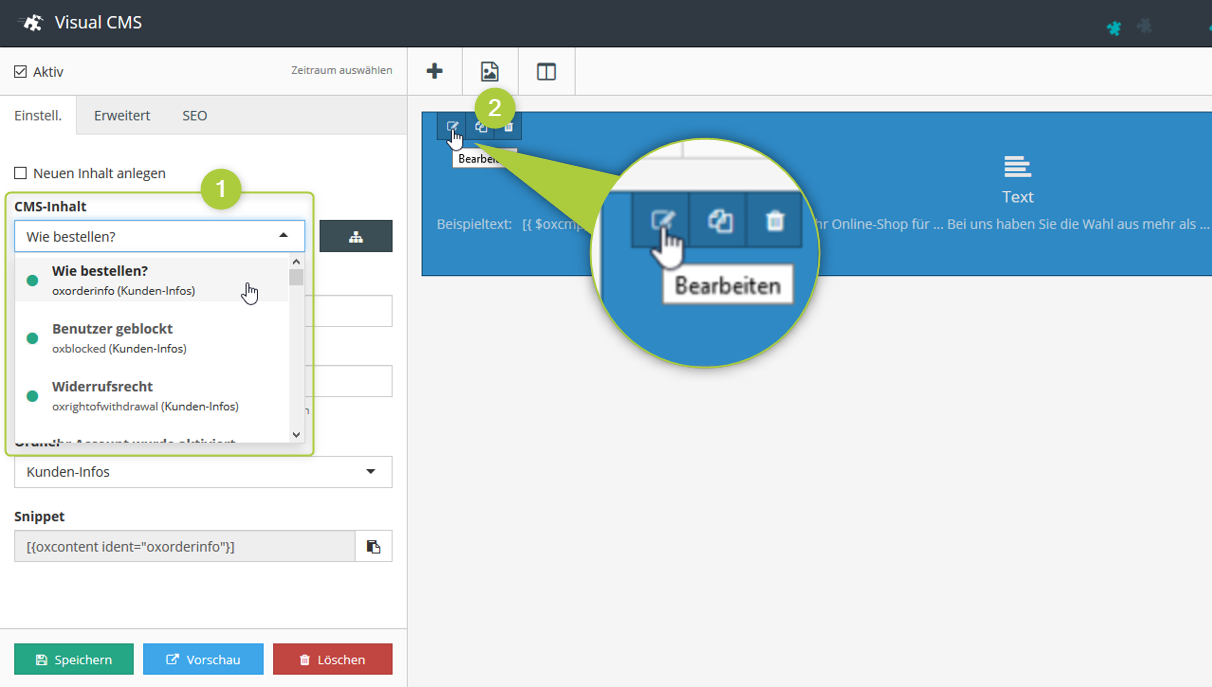This screenshot has height=687, width=1212.
Task: Click the Text widget label
Action: click(x=1018, y=197)
